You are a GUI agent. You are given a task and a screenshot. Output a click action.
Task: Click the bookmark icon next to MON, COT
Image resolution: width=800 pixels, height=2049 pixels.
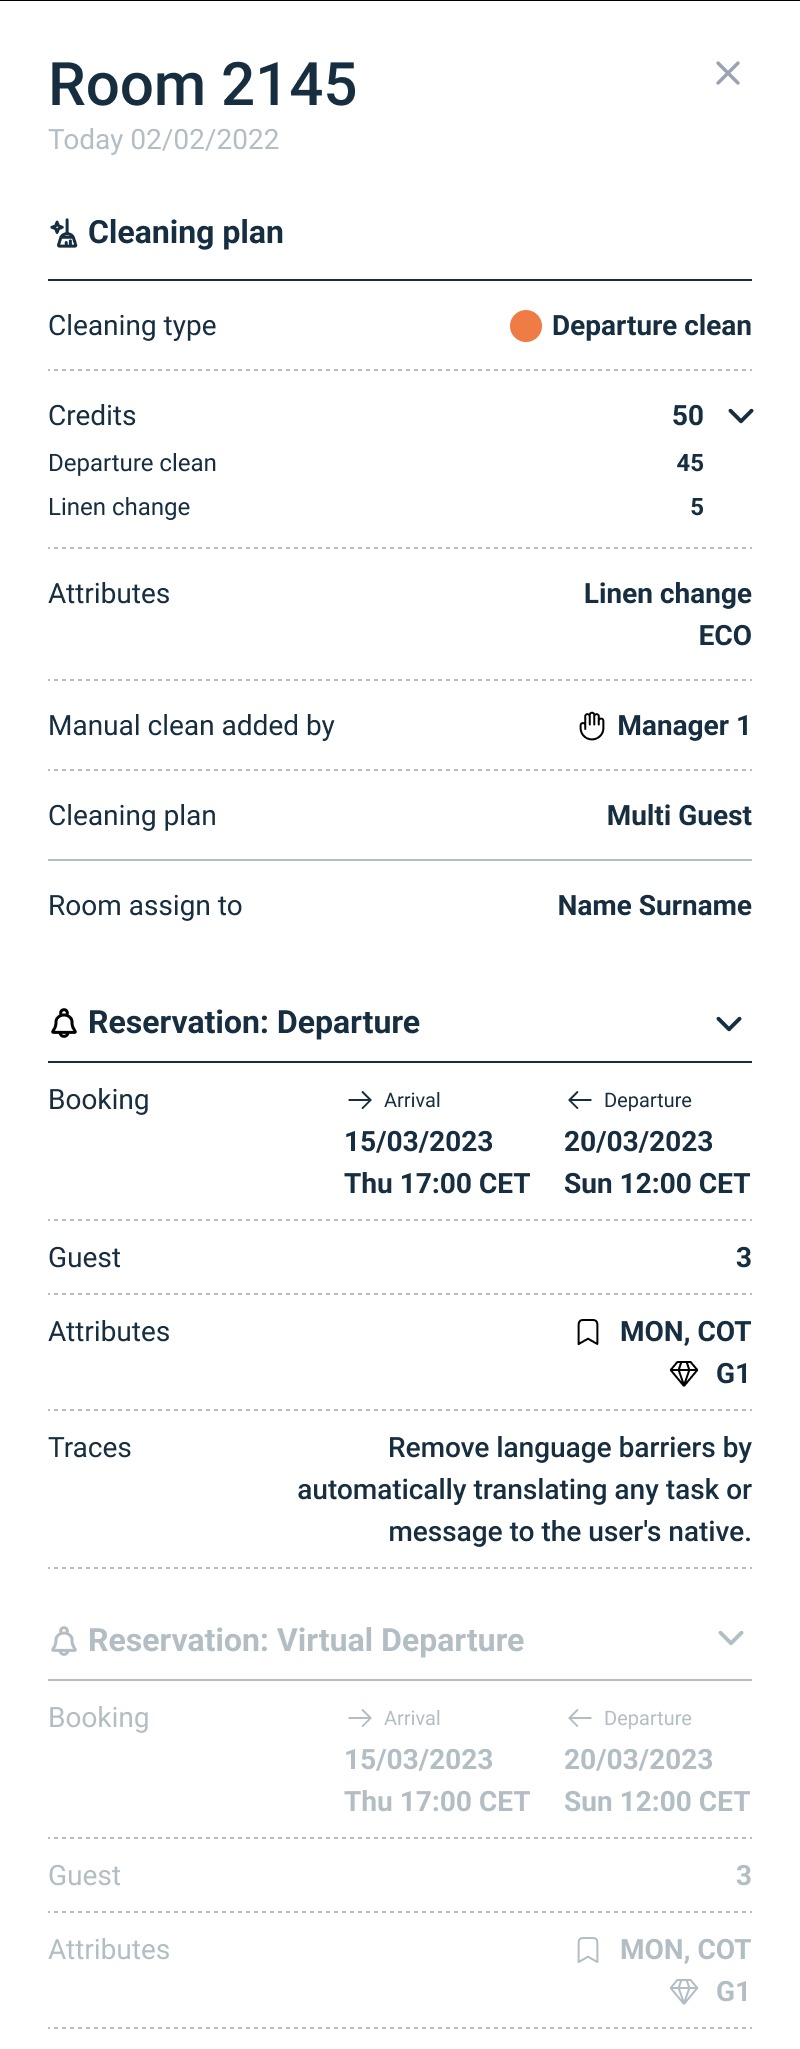coord(588,1332)
